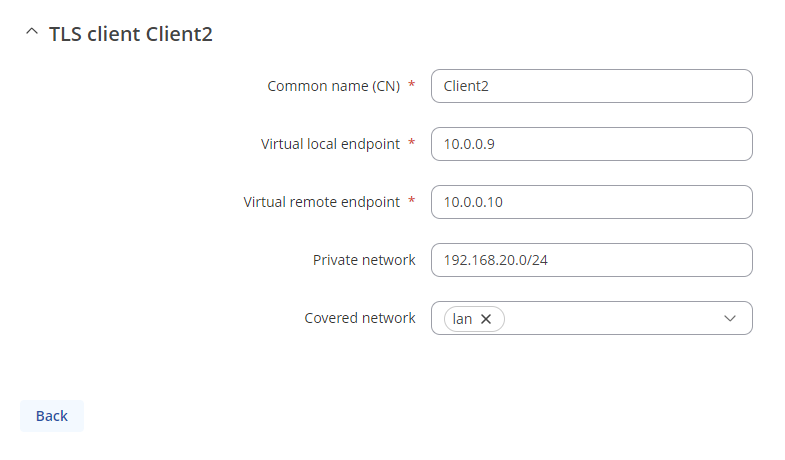This screenshot has height=460, width=785.
Task: Click the empty area of Covered network box
Action: [x=610, y=318]
